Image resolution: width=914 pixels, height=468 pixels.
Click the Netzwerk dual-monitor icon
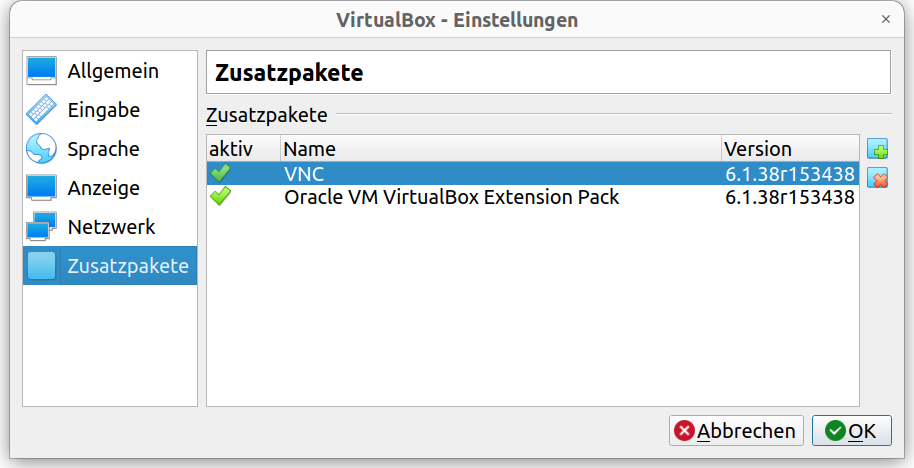41,227
